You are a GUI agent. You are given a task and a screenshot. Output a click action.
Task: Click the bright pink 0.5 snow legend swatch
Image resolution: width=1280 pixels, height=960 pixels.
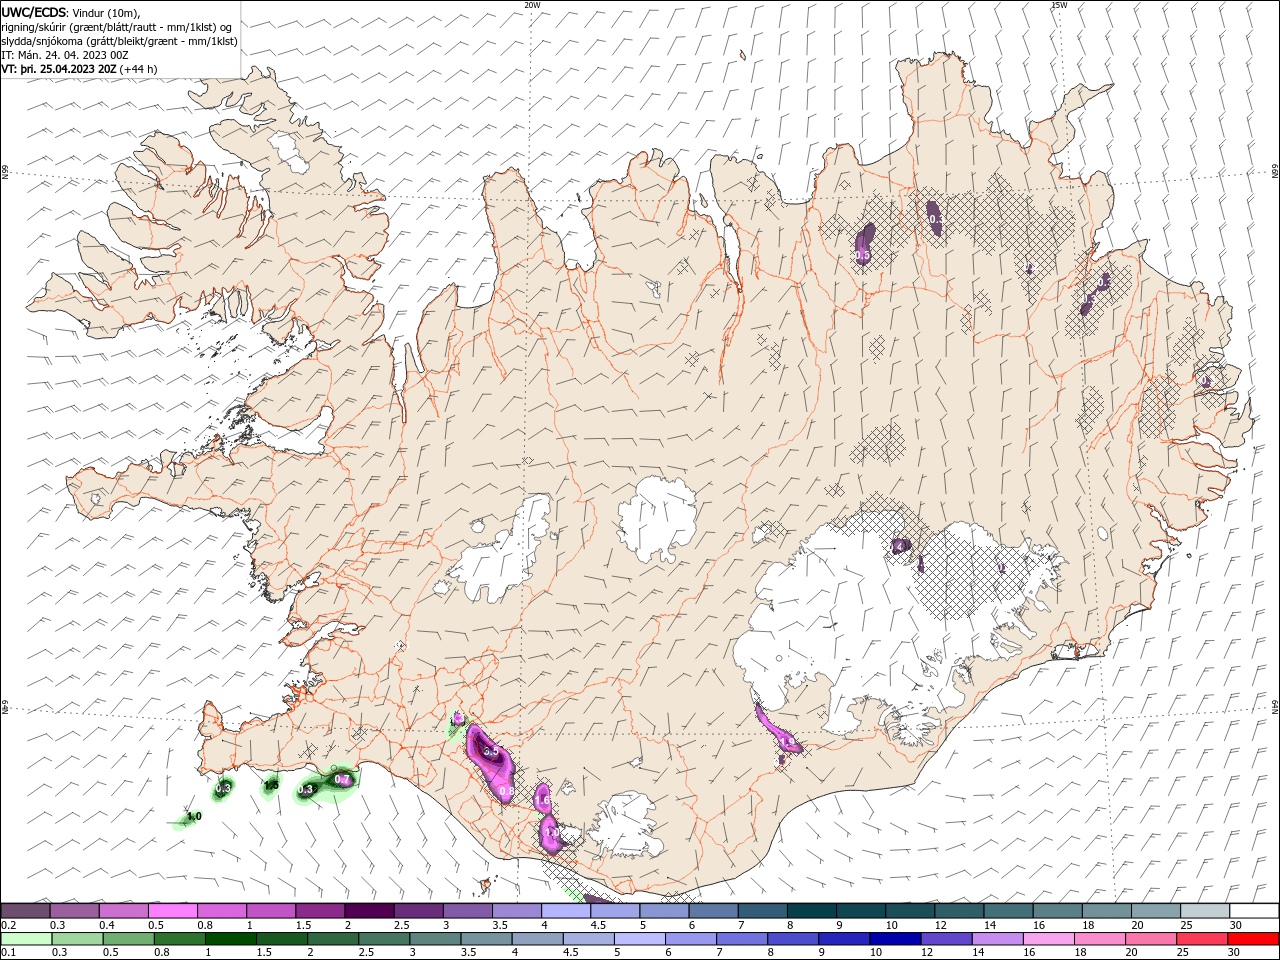pos(172,910)
